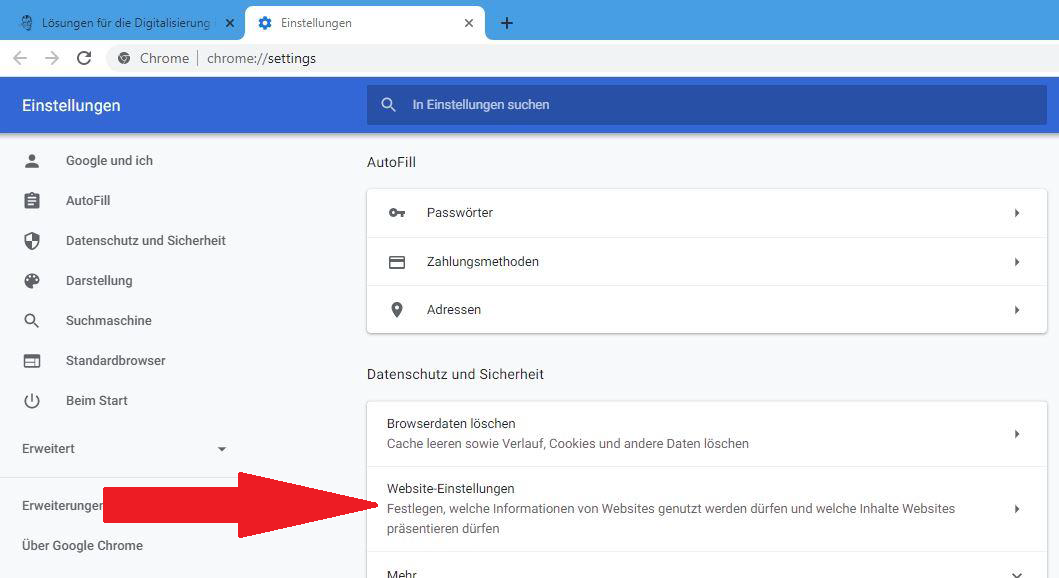Viewport: 1059px width, 588px height.
Task: Click the shield icon for Datenschutz und Sicherheit
Action: click(32, 241)
